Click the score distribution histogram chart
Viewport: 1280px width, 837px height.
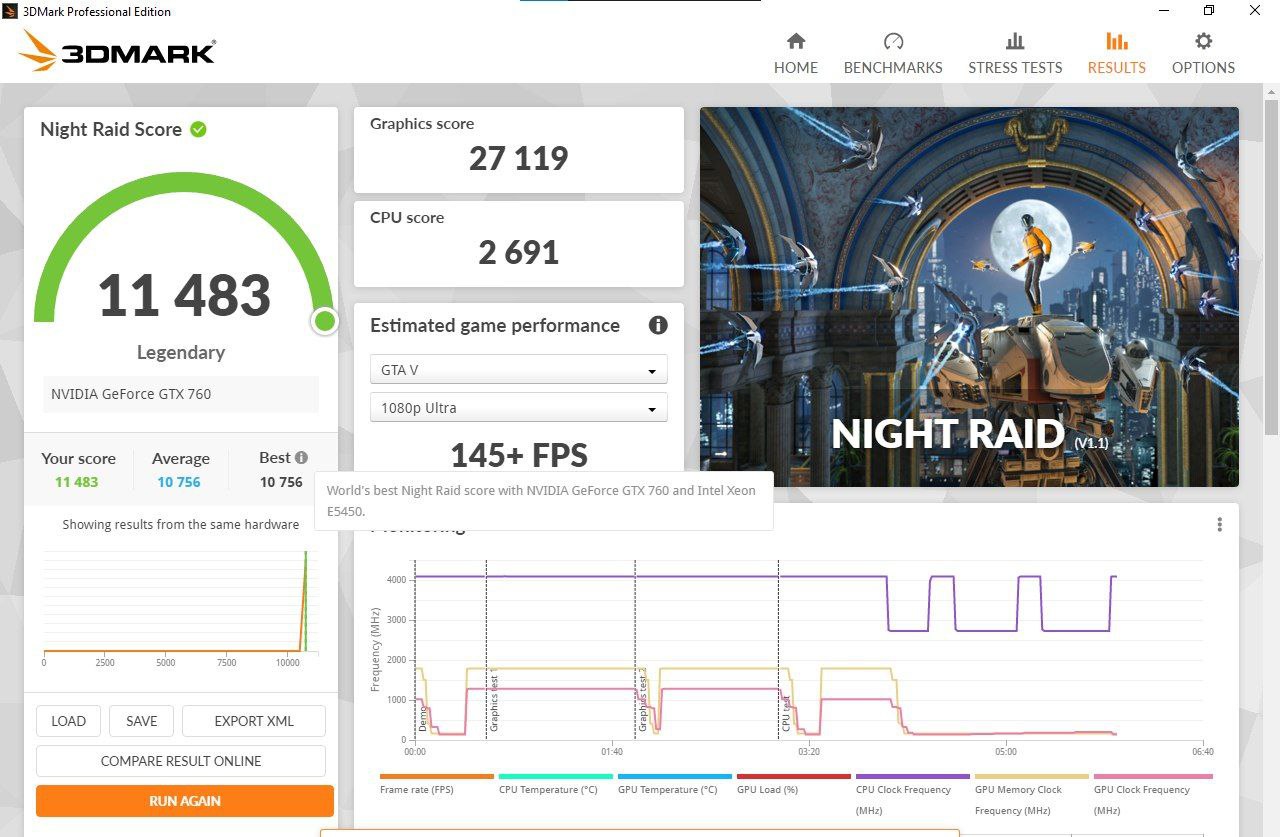tap(180, 602)
